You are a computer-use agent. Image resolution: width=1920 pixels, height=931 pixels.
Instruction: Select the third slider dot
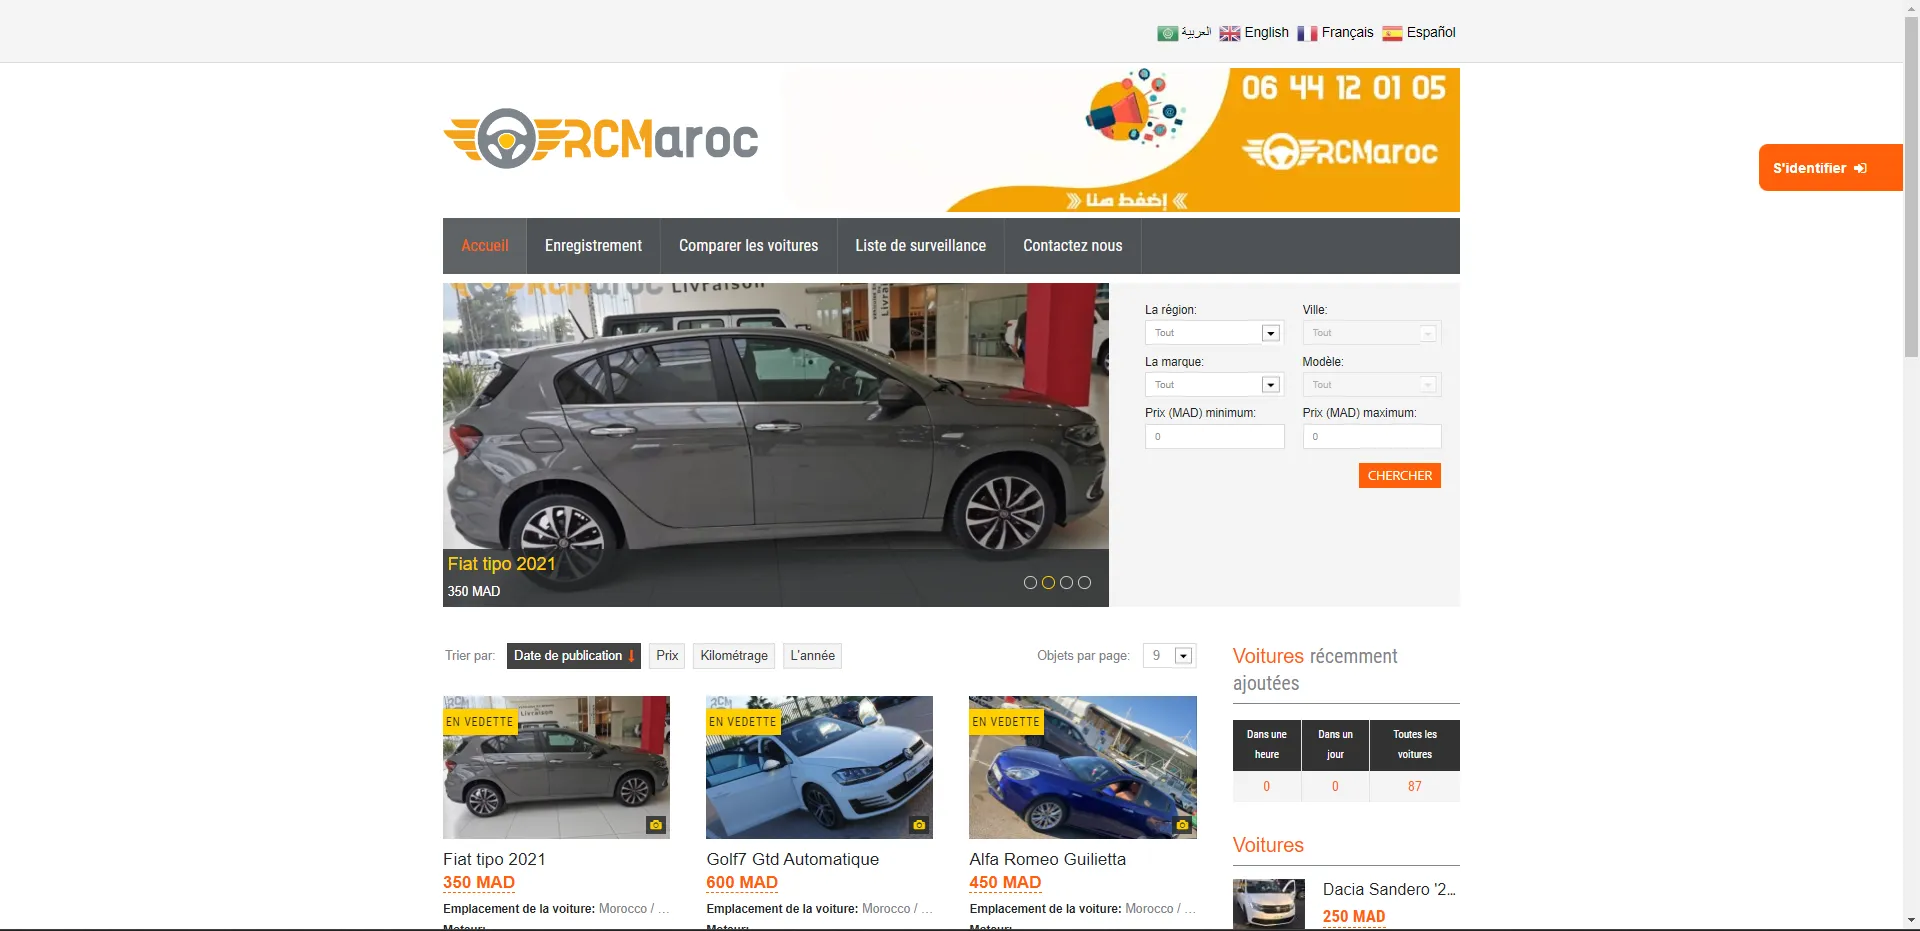coord(1066,582)
